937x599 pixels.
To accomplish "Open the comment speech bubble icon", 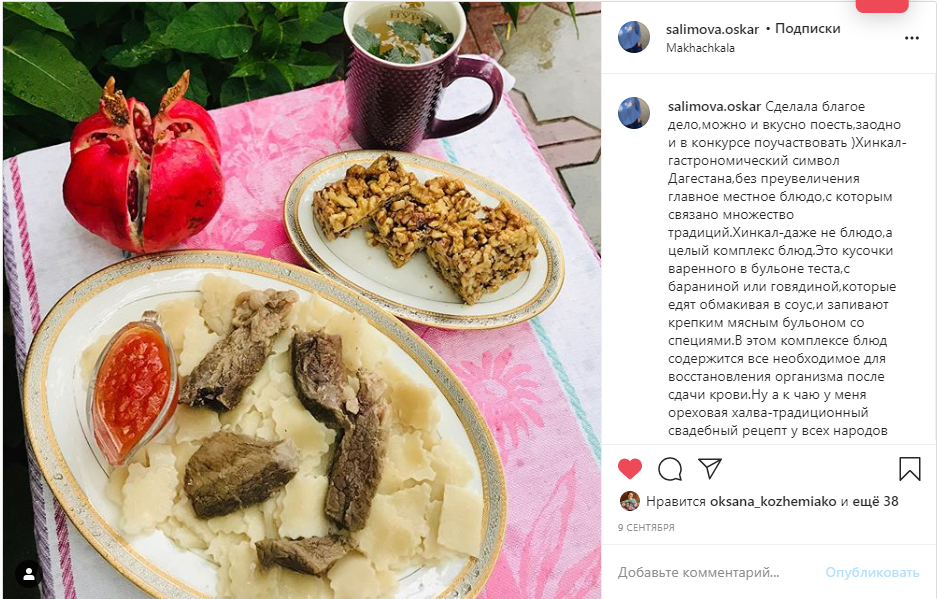I will click(670, 469).
